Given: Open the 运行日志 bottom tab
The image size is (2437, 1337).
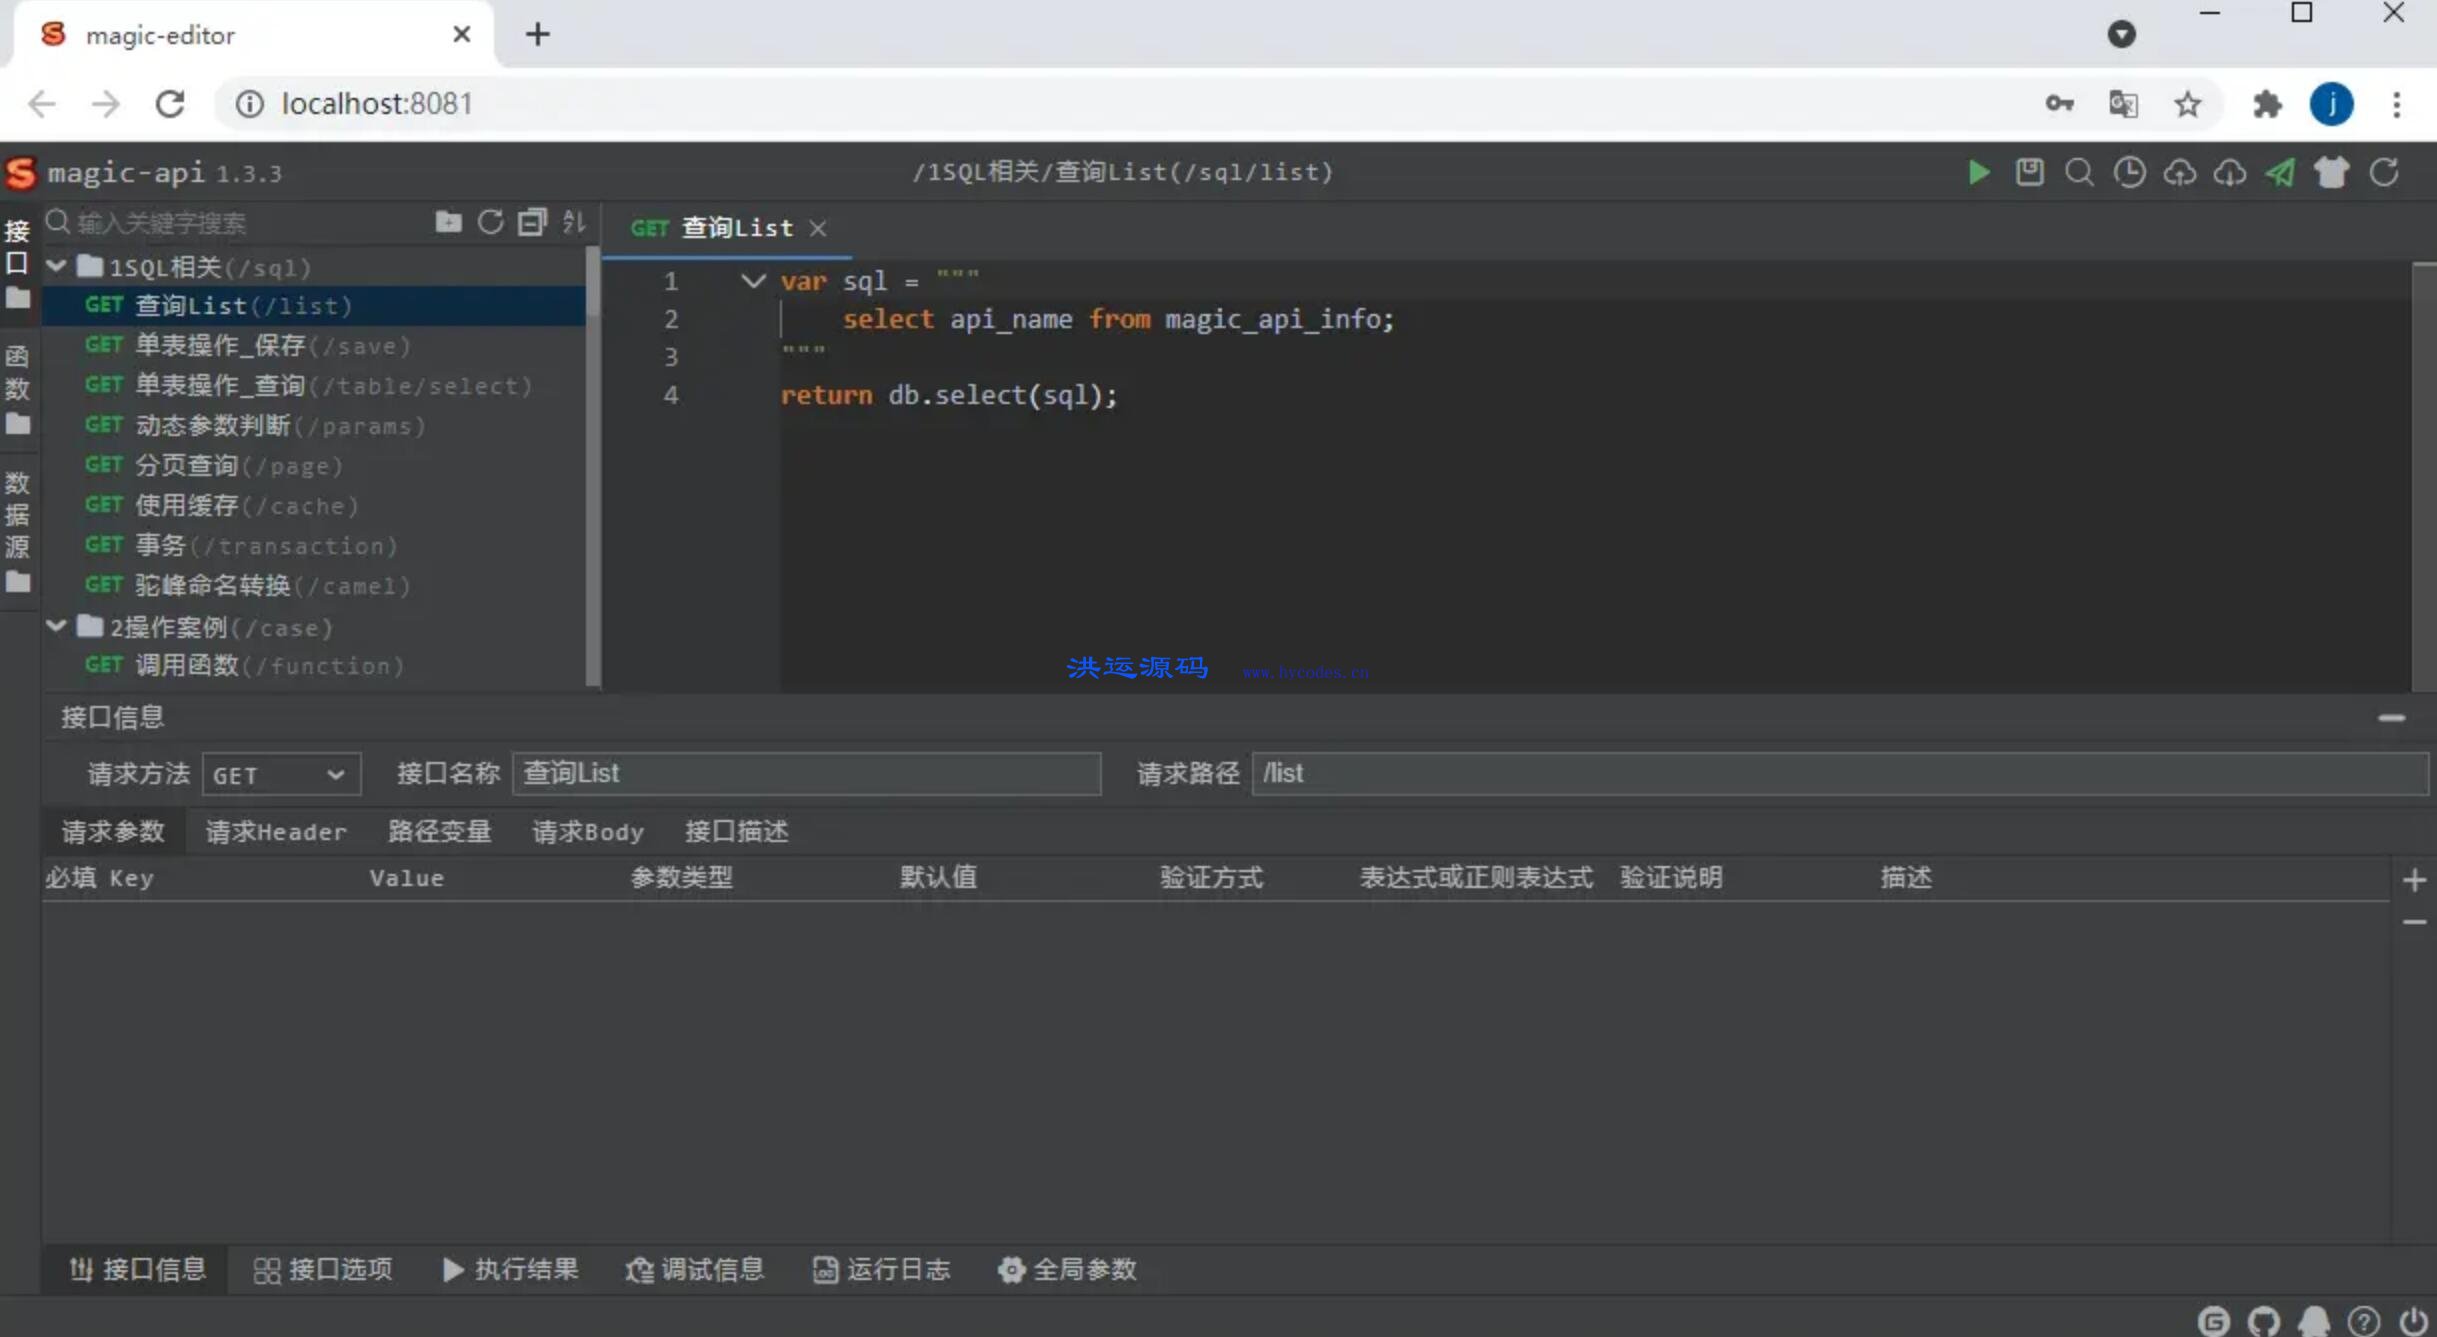Looking at the screenshot, I should click(x=881, y=1269).
